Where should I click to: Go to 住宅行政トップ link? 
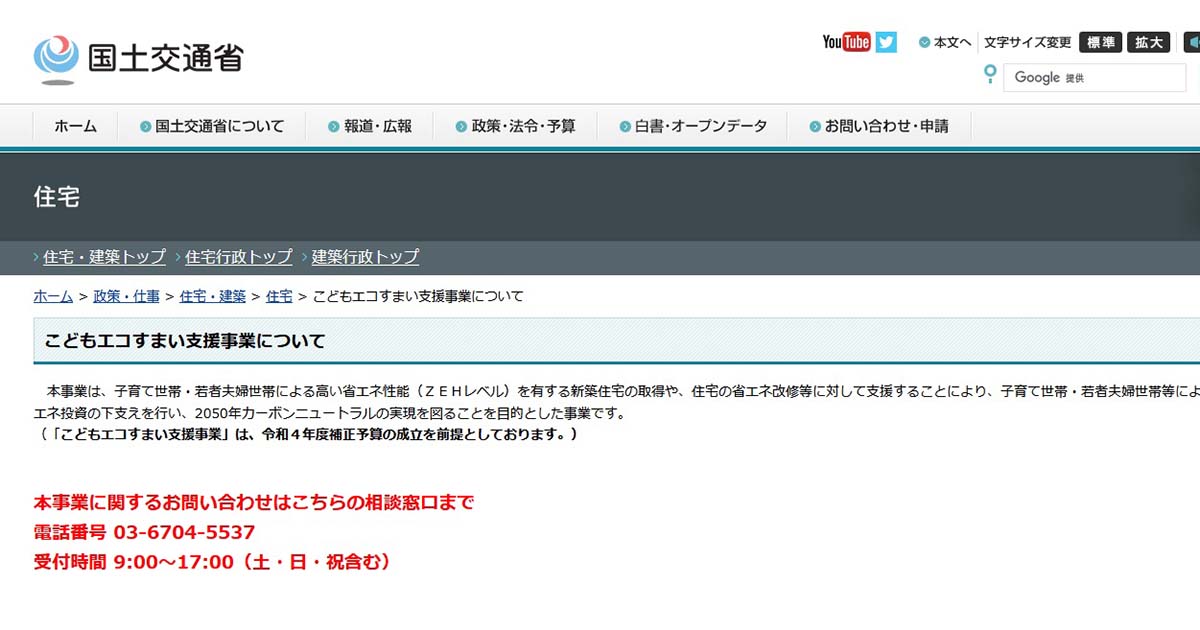(x=239, y=257)
